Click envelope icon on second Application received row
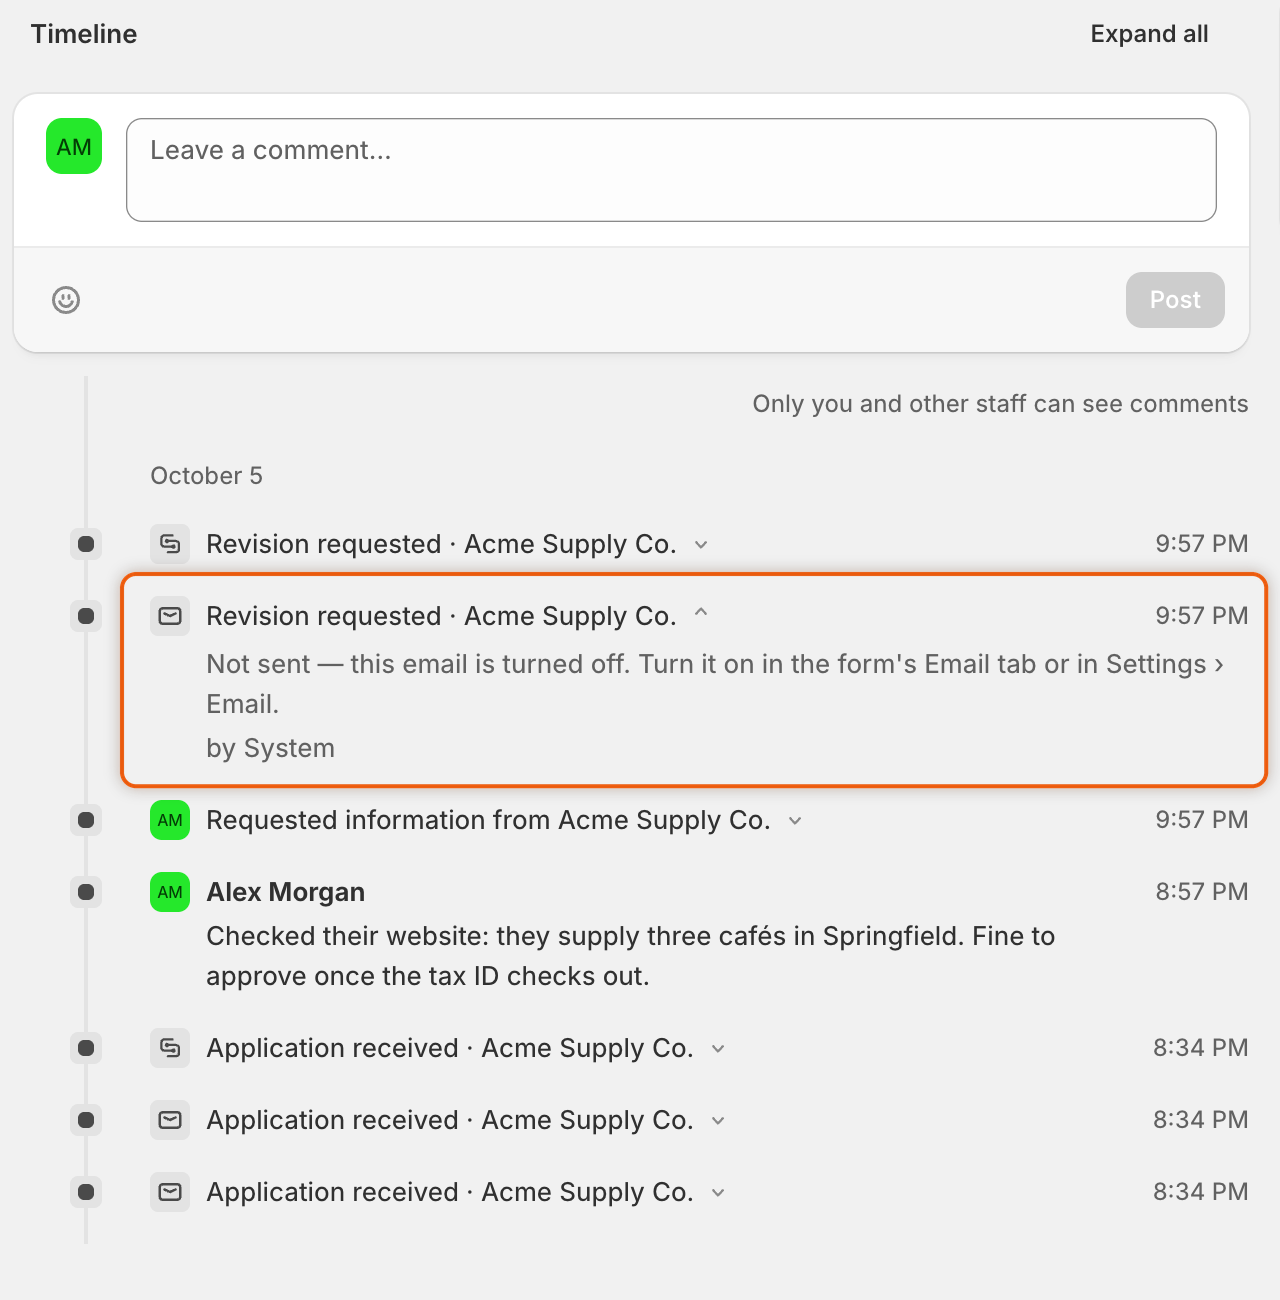 (x=170, y=1120)
